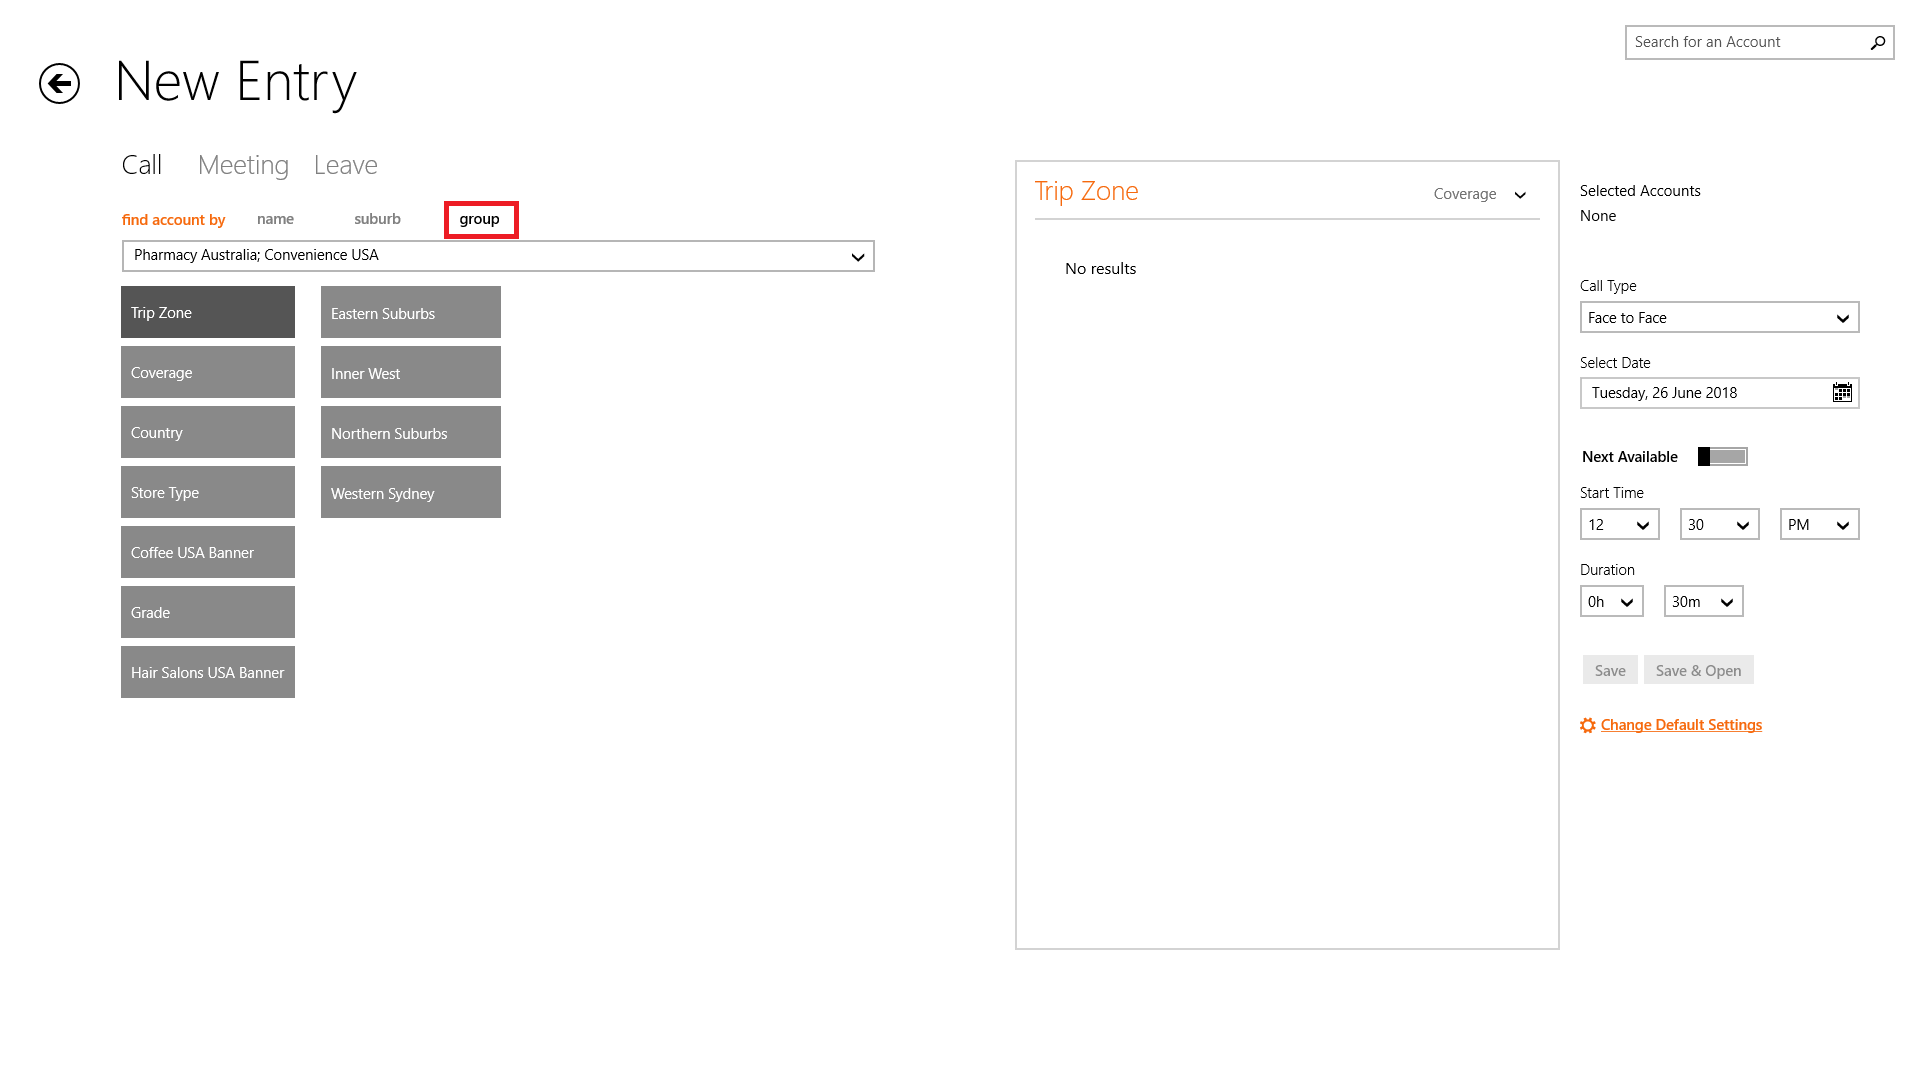Click the gear icon beside Change Default Settings
Viewport: 1920px width, 1080px height.
tap(1587, 726)
